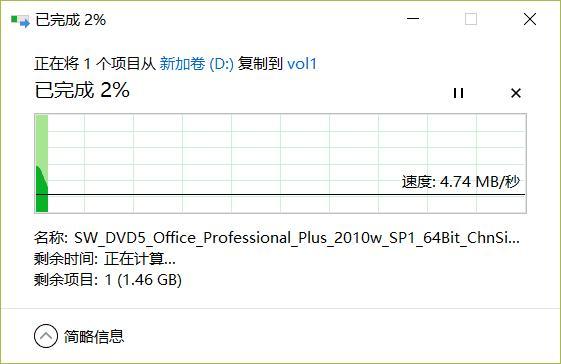Cancel the copy with the X icon
Screen dimensions: 561x364
pyautogui.click(x=516, y=93)
